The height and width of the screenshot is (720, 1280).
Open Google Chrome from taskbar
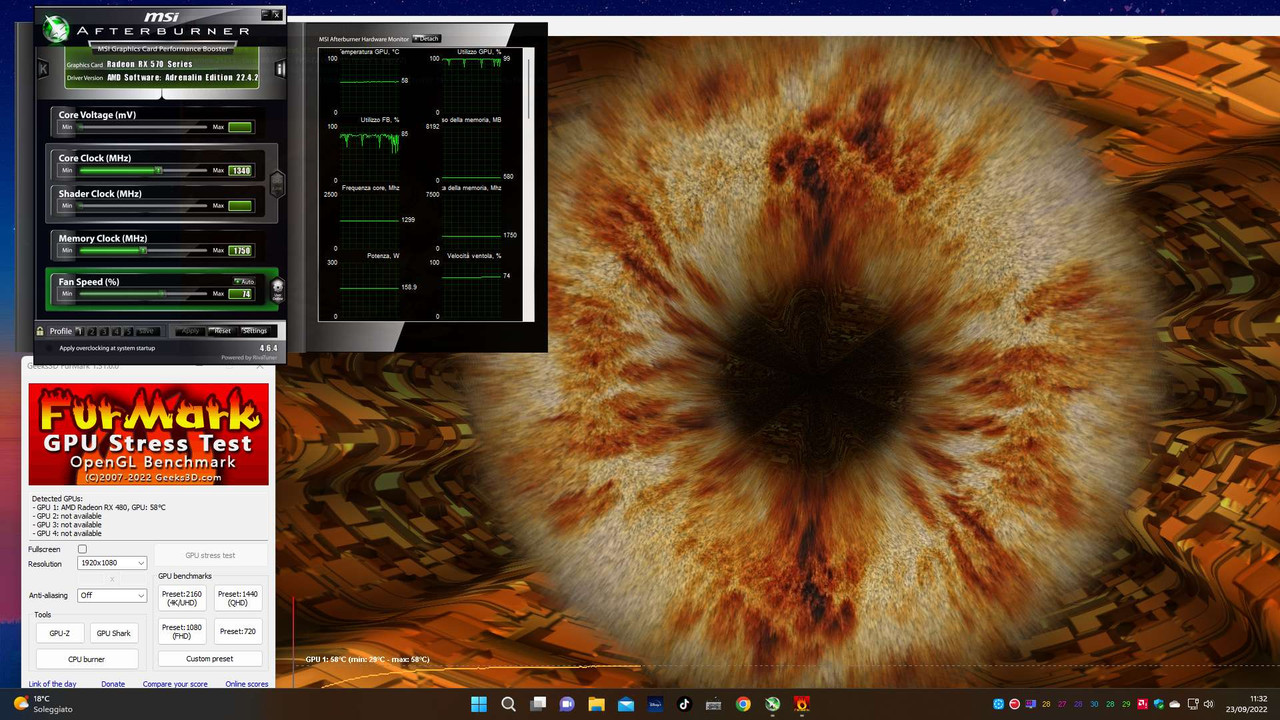(743, 703)
